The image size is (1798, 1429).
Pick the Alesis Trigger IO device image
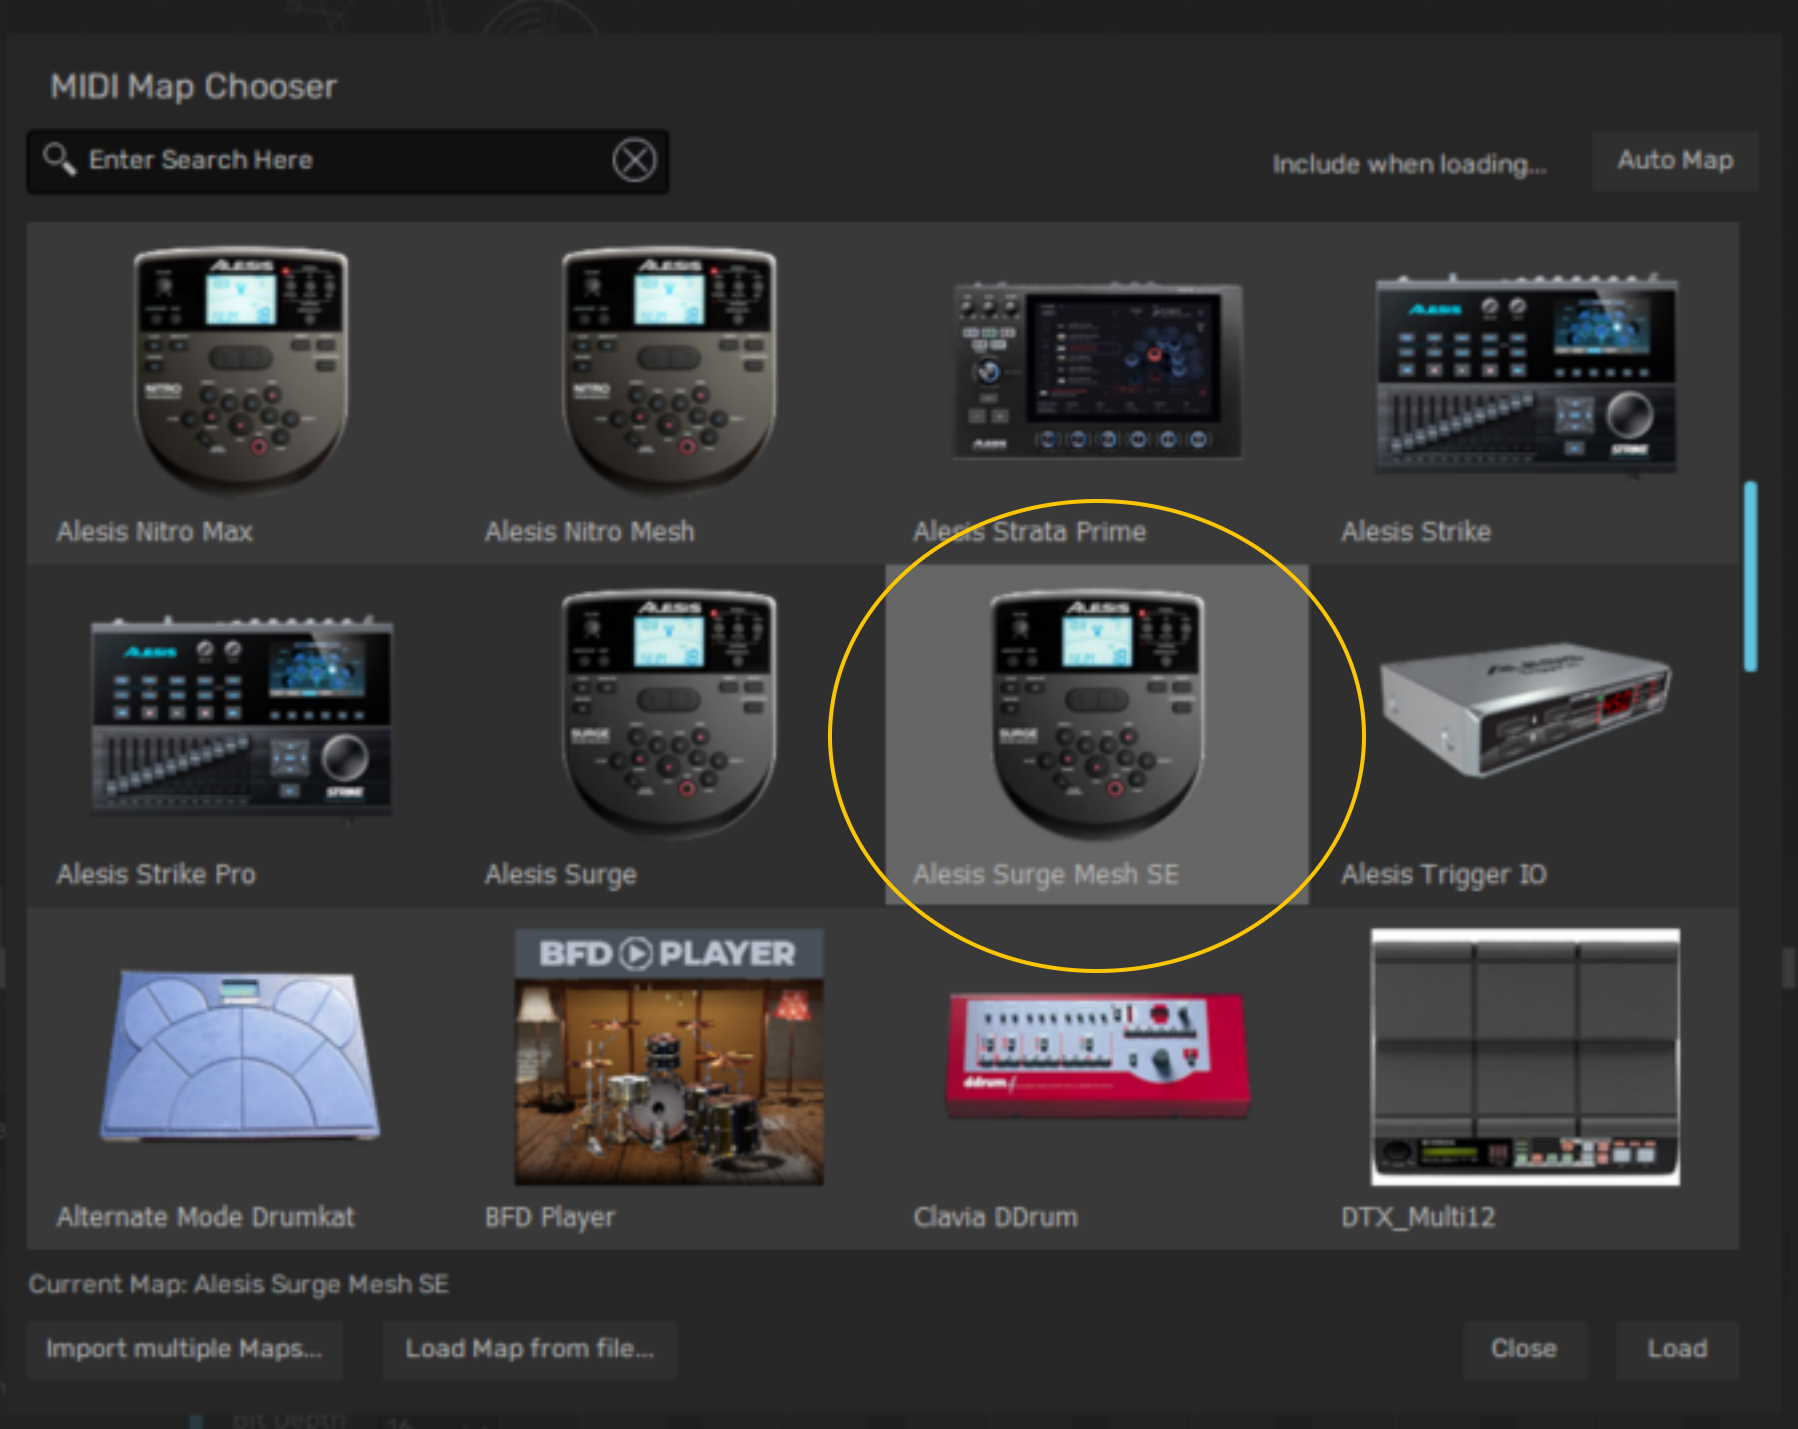pos(1526,708)
